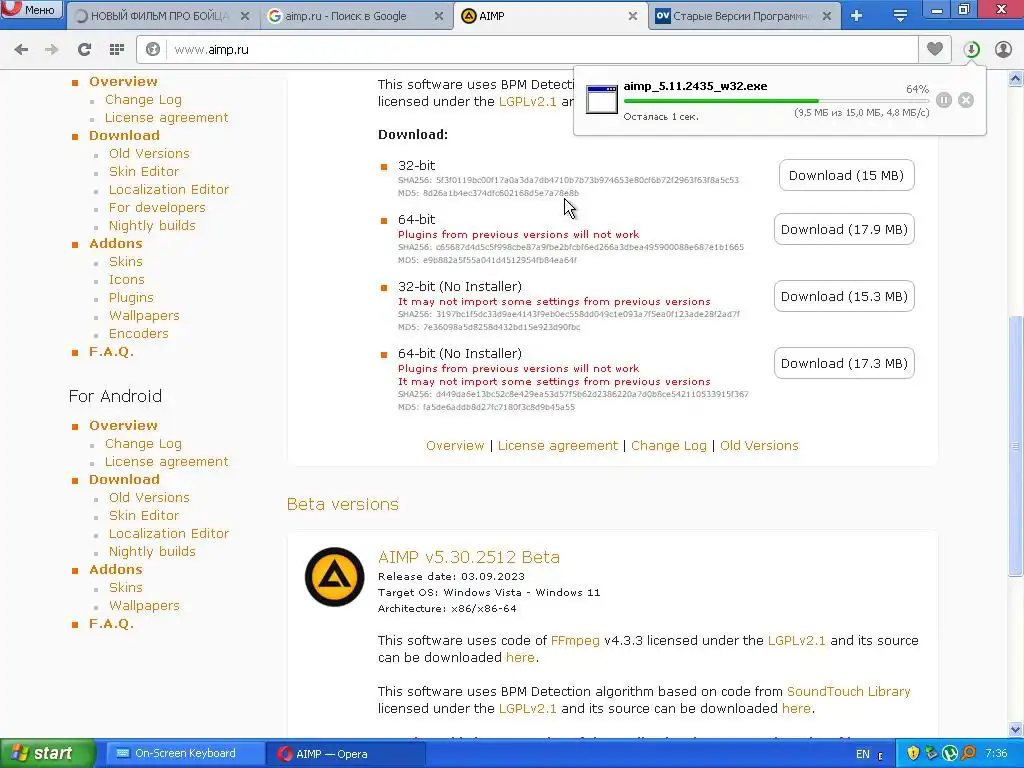The image size is (1024, 768).
Task: Open Download under the For Android section
Action: [x=124, y=479]
